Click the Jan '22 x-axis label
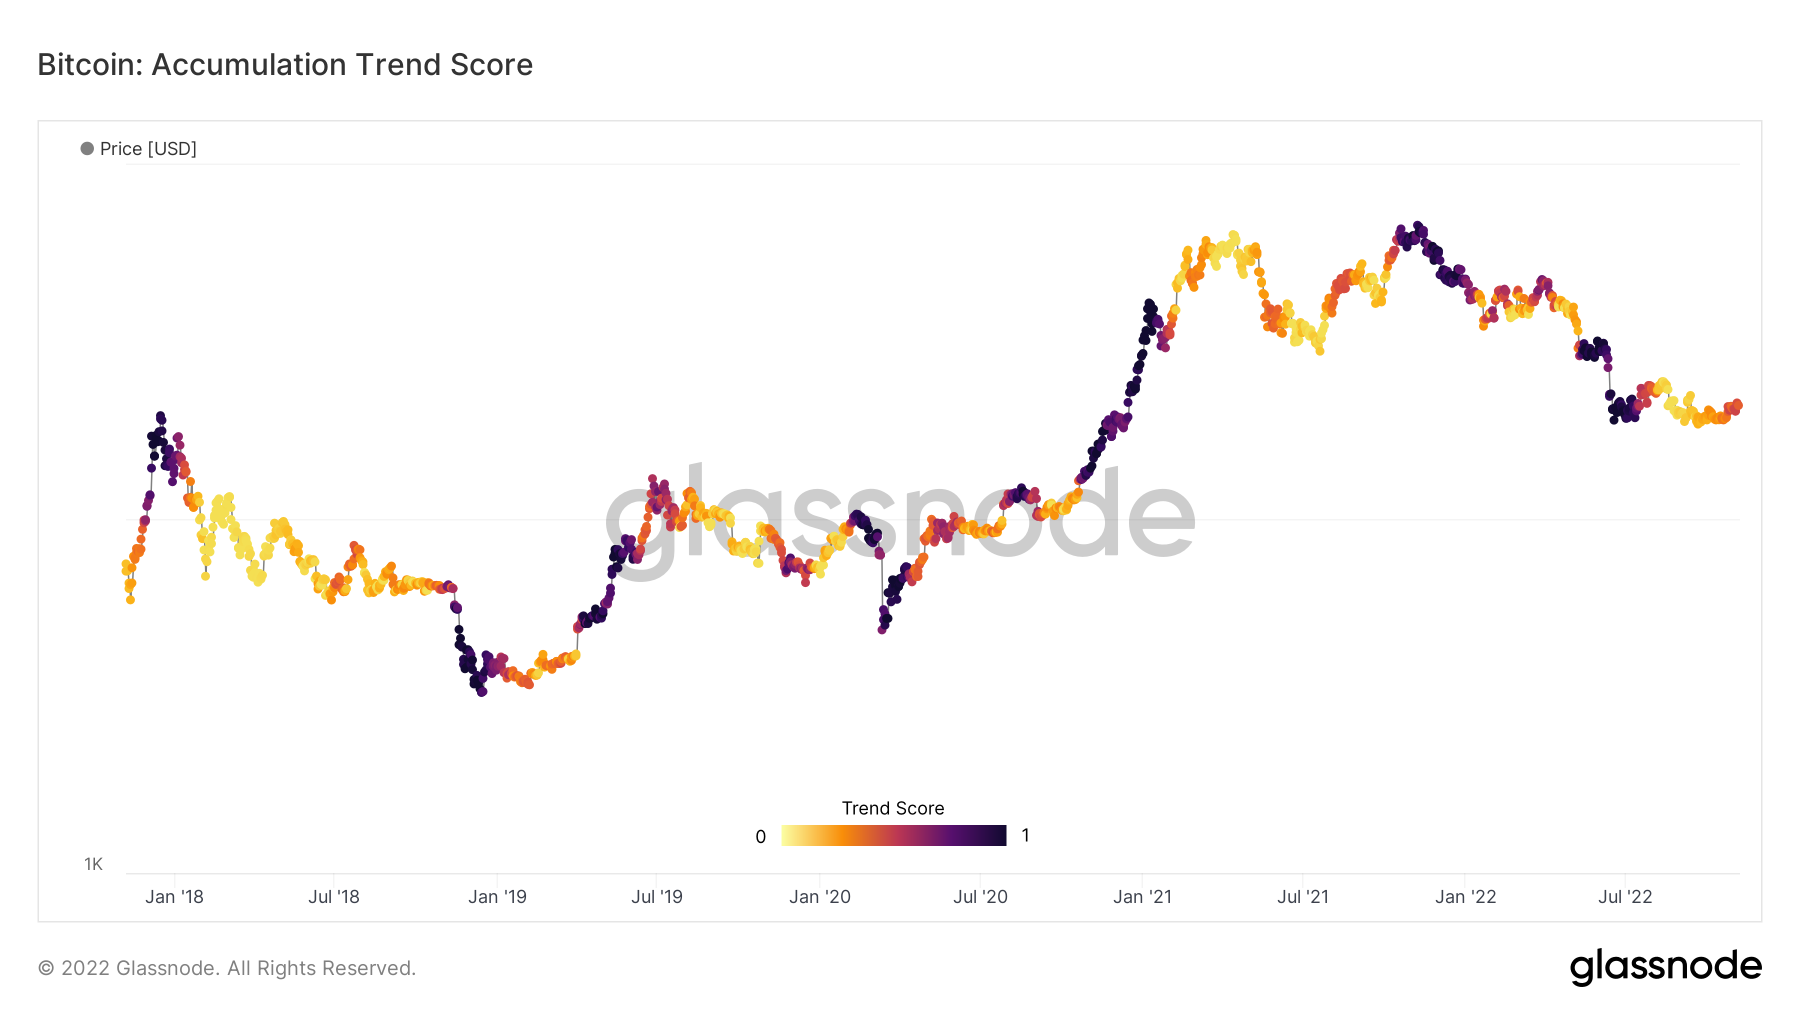 (x=1465, y=897)
